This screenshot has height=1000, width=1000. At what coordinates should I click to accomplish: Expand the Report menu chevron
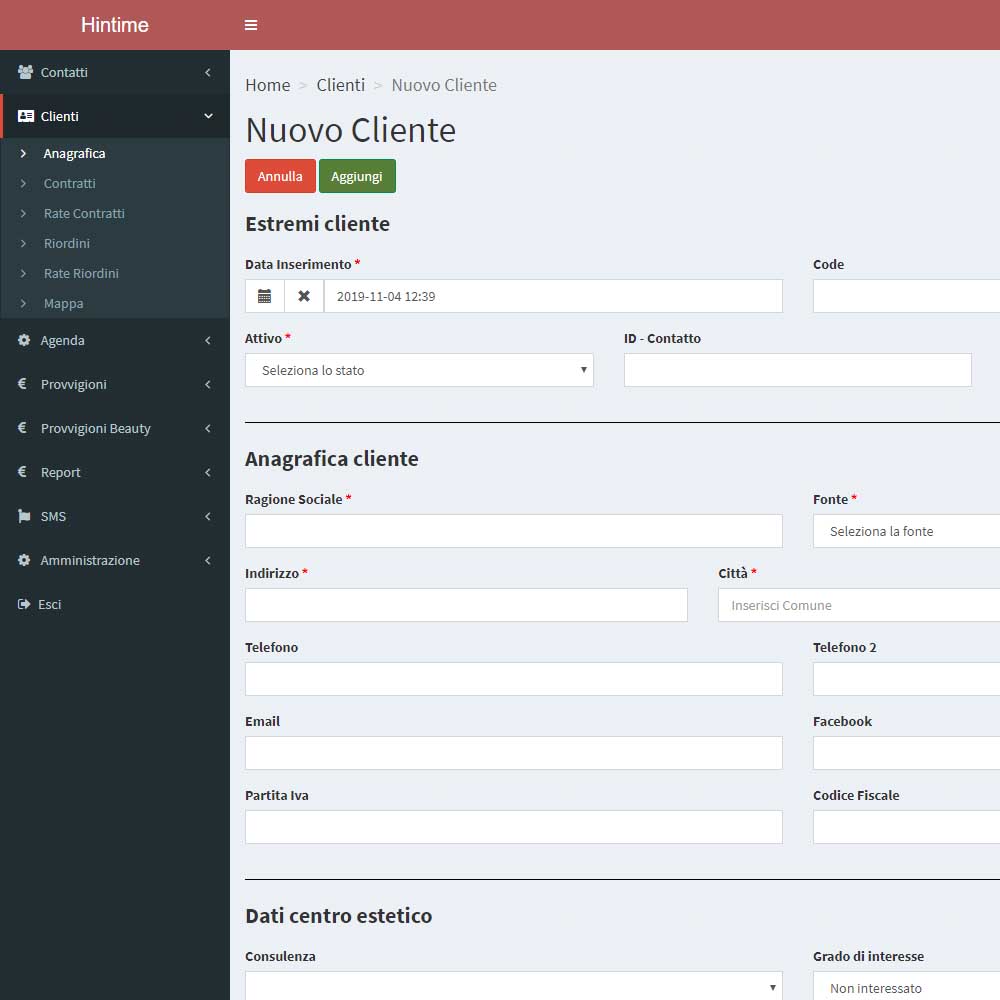pos(208,472)
